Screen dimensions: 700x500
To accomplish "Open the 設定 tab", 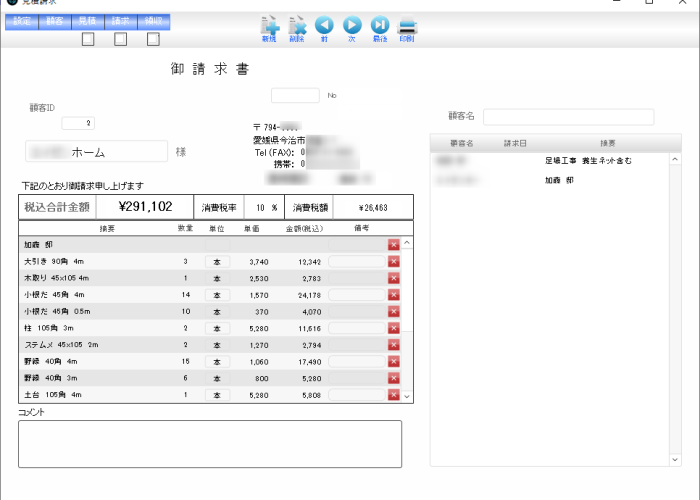I will click(x=22, y=21).
